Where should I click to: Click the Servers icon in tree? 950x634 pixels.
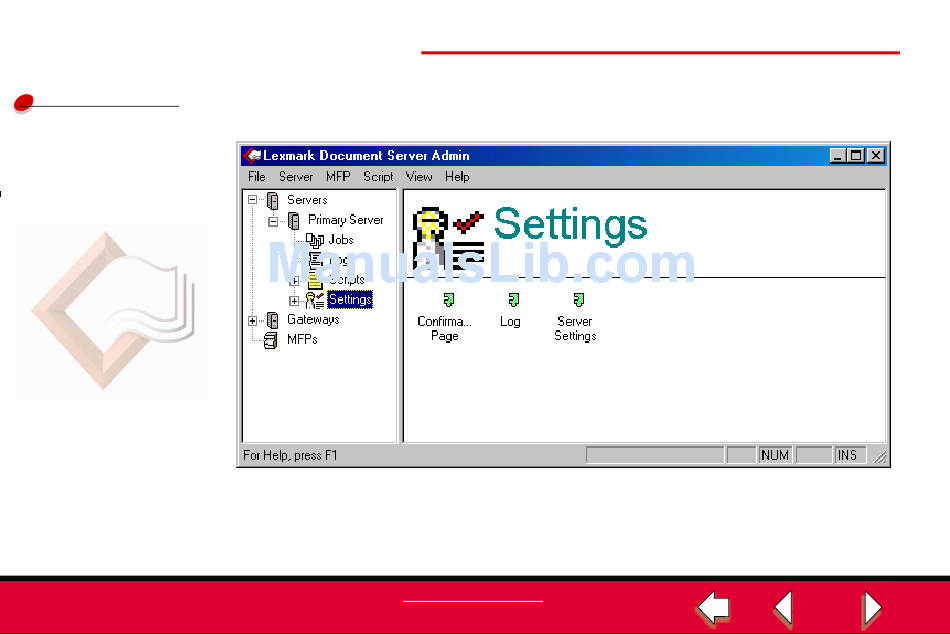click(x=273, y=201)
